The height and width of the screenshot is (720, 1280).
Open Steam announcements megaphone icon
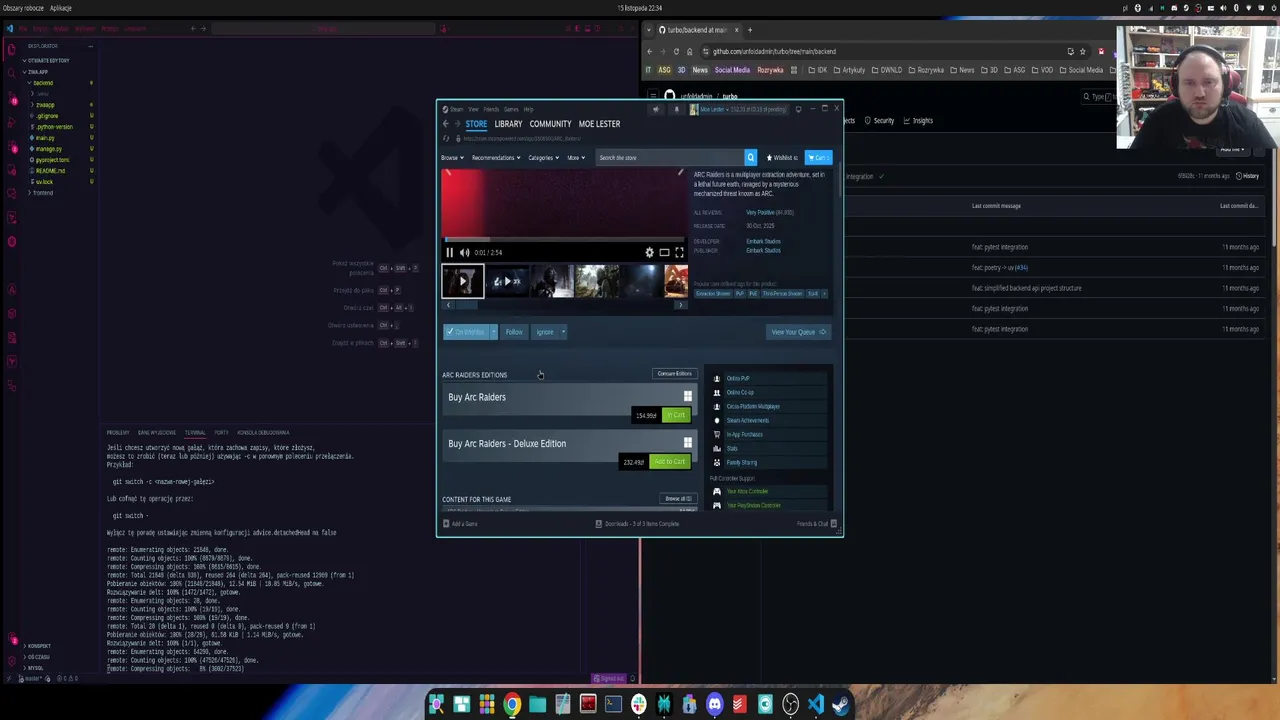[656, 109]
